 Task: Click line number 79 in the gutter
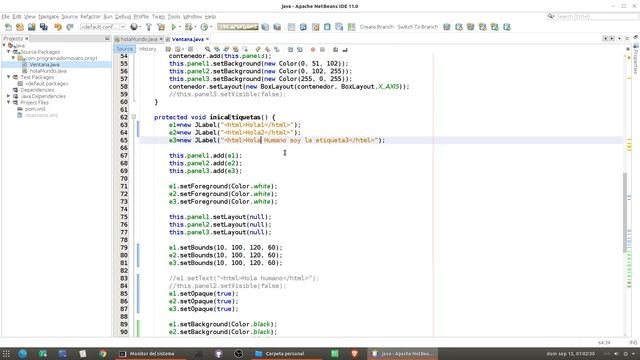124,248
